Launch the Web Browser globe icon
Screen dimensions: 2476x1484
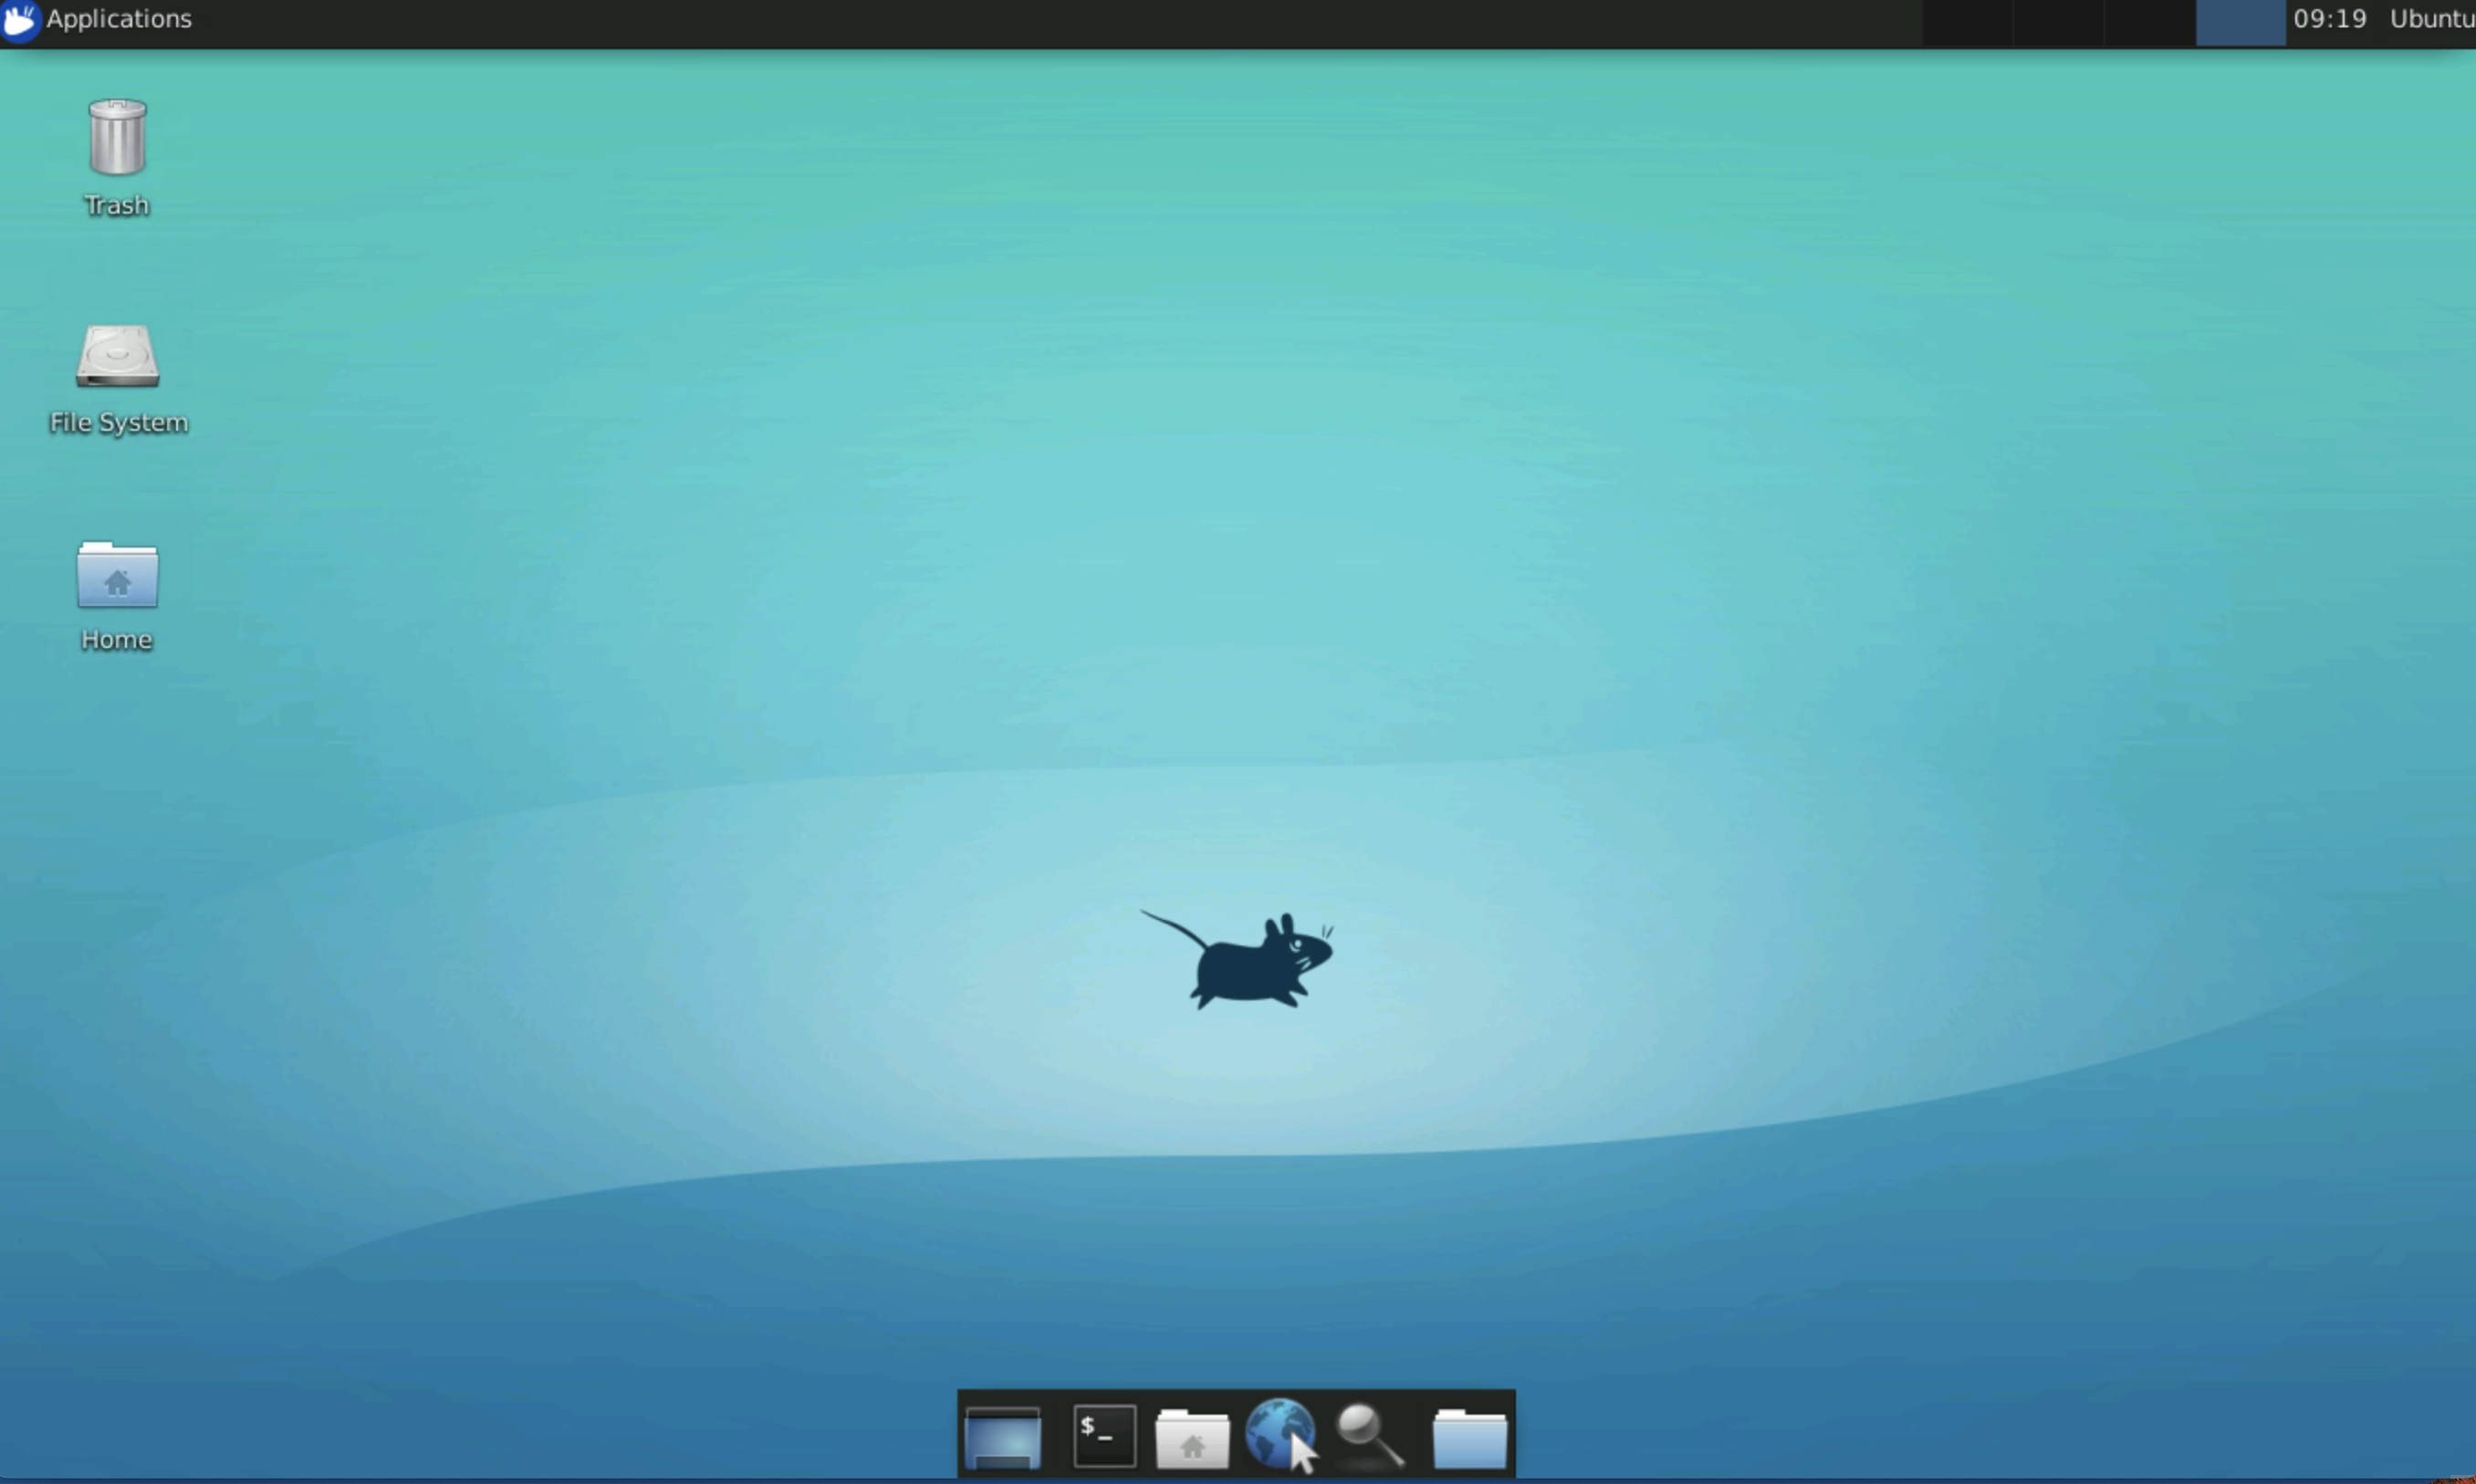(1281, 1435)
